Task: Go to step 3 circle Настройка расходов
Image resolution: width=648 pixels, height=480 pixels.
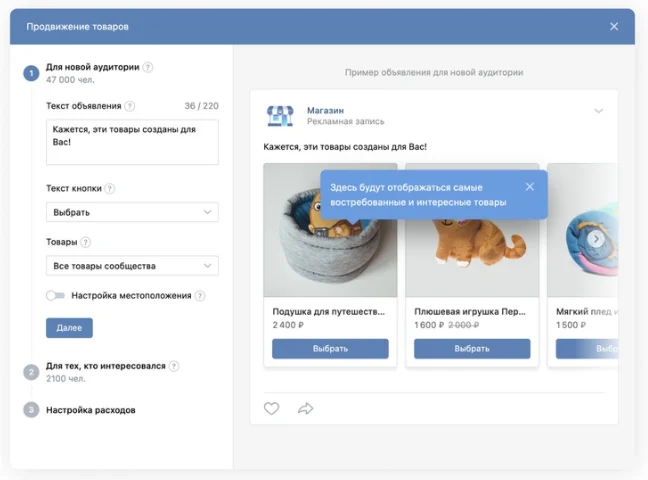Action: click(31, 410)
